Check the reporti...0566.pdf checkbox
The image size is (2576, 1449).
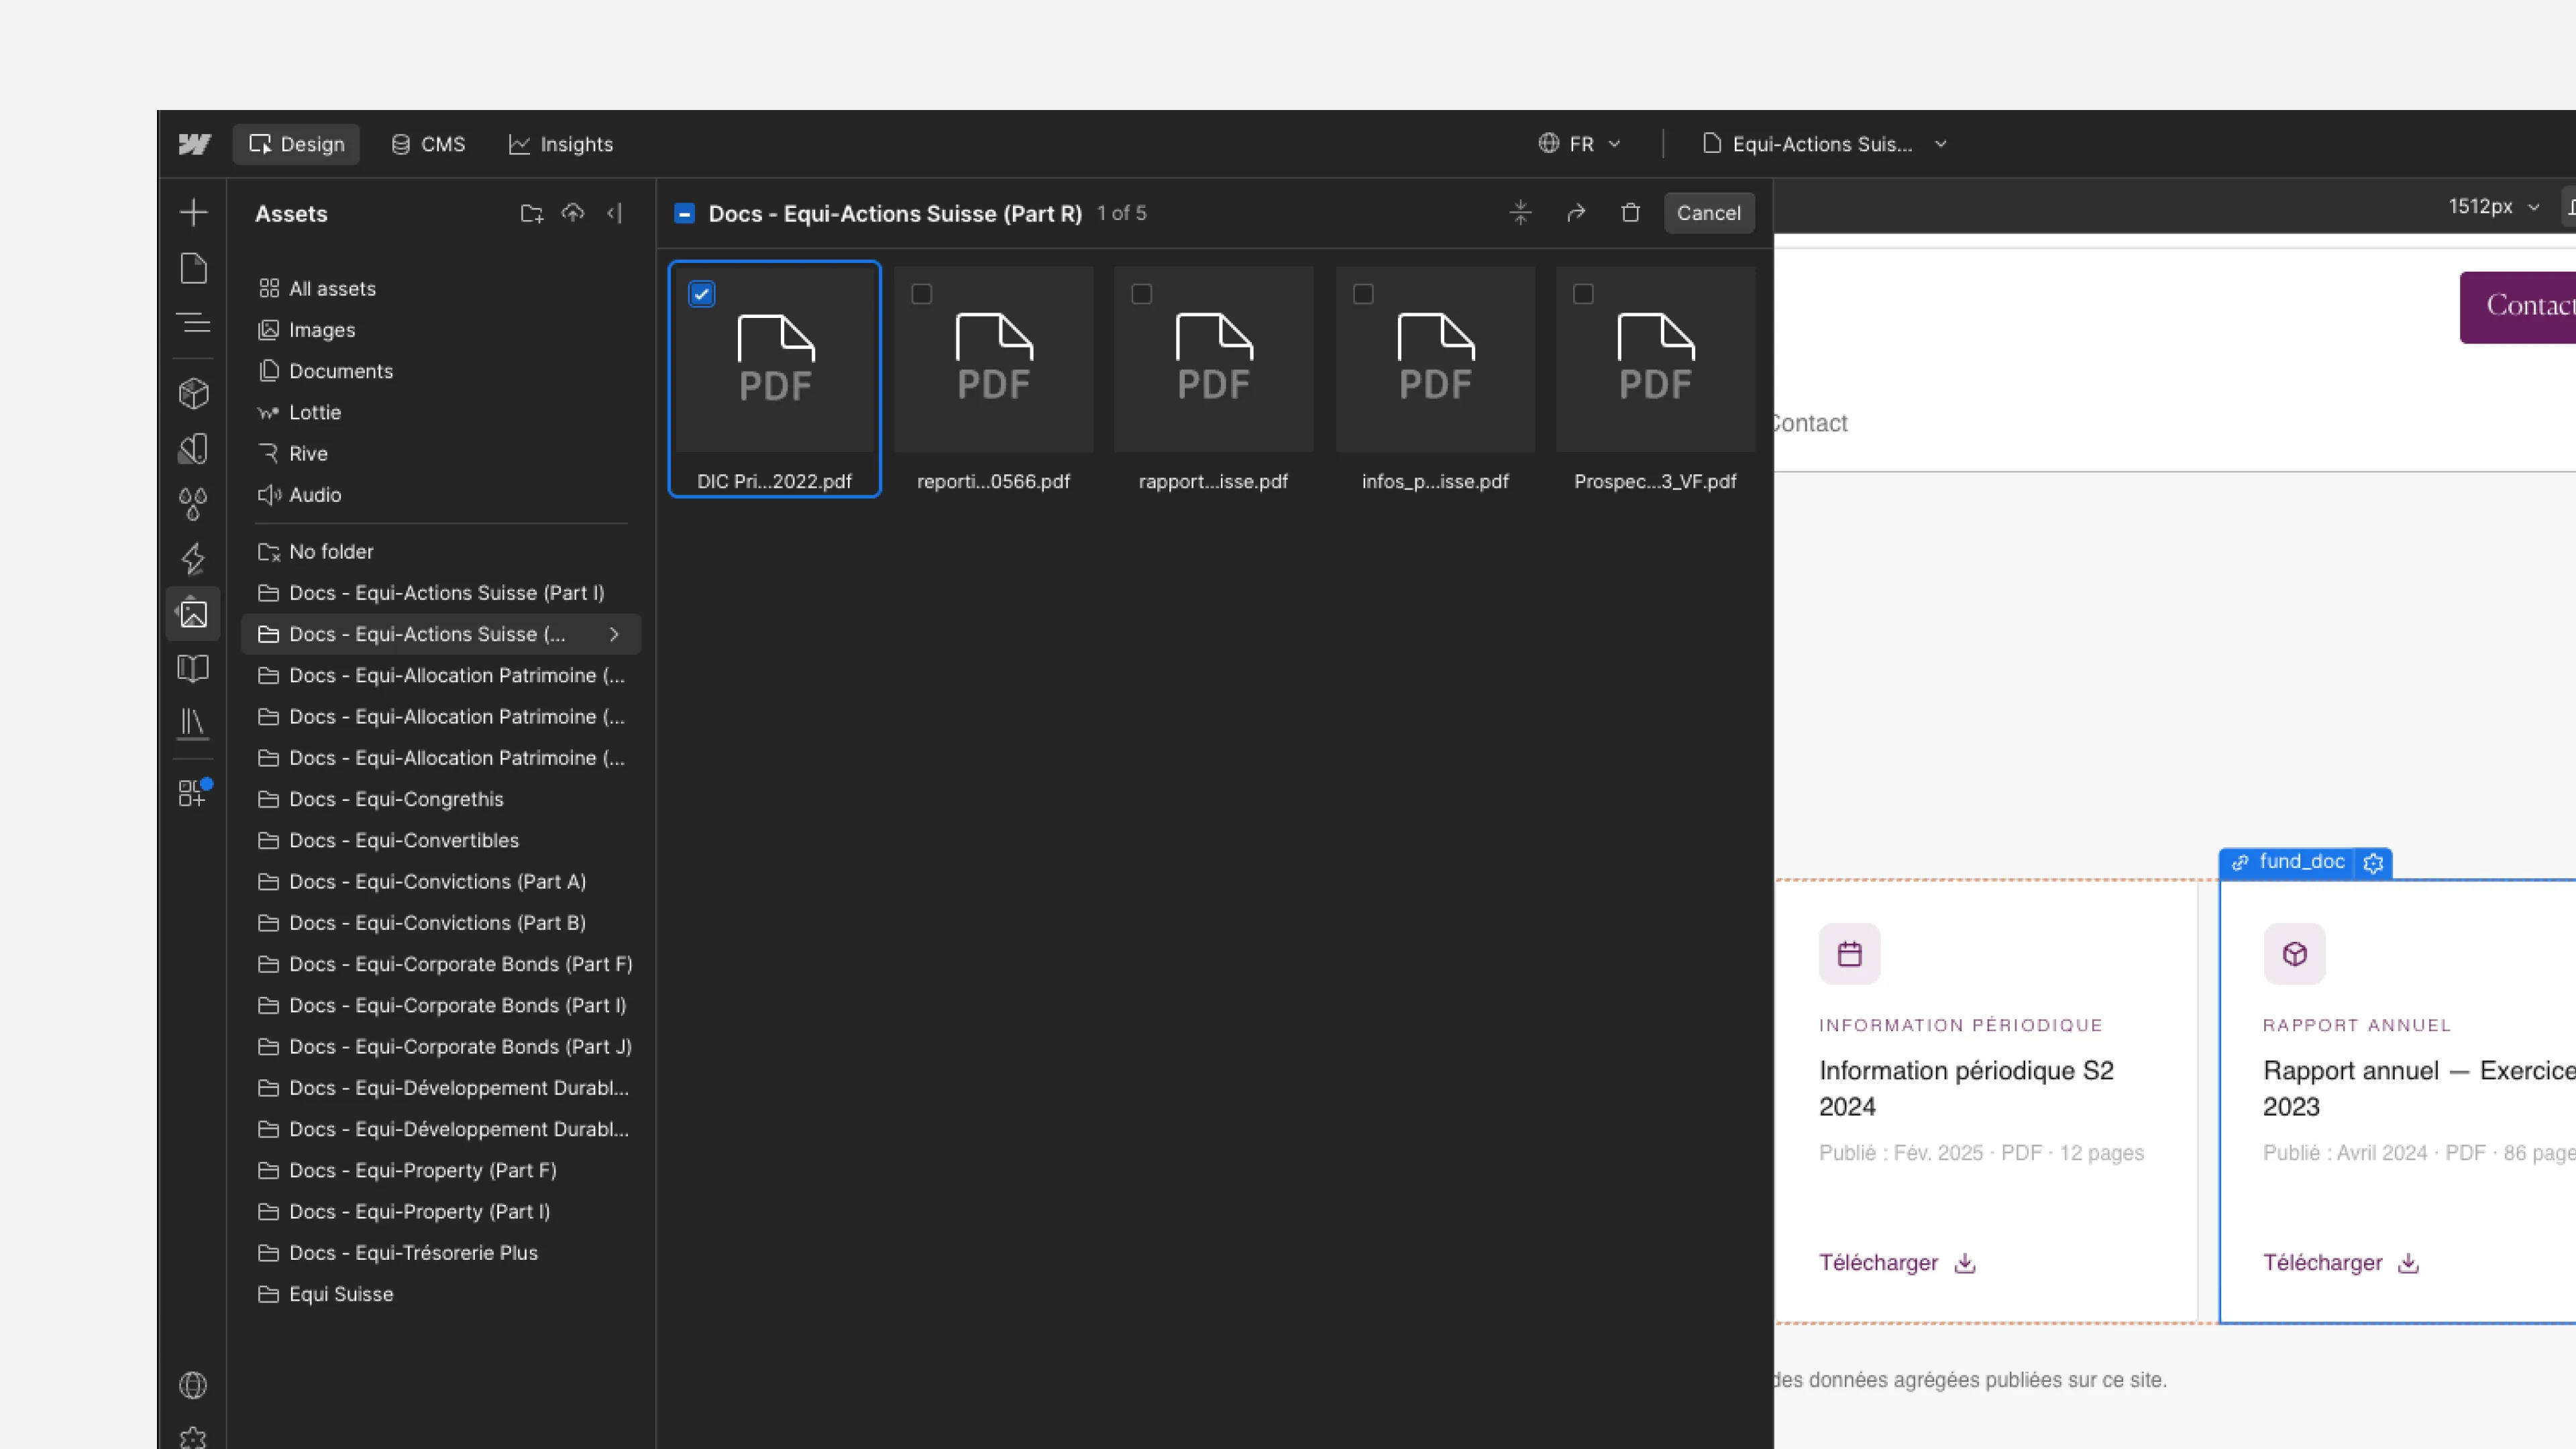coord(922,294)
